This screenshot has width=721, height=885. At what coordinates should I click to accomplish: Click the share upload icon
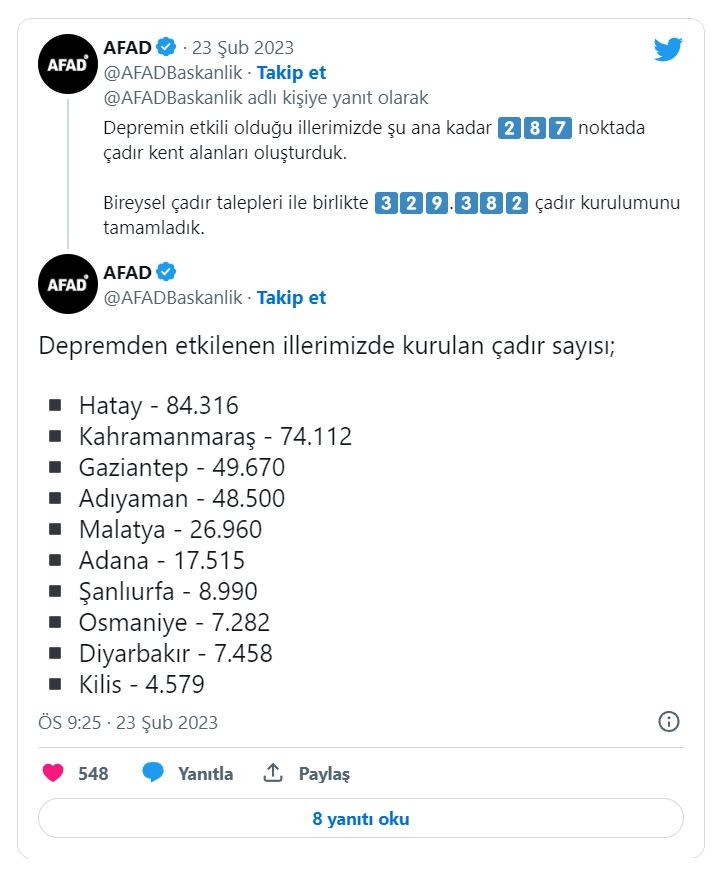[x=273, y=773]
